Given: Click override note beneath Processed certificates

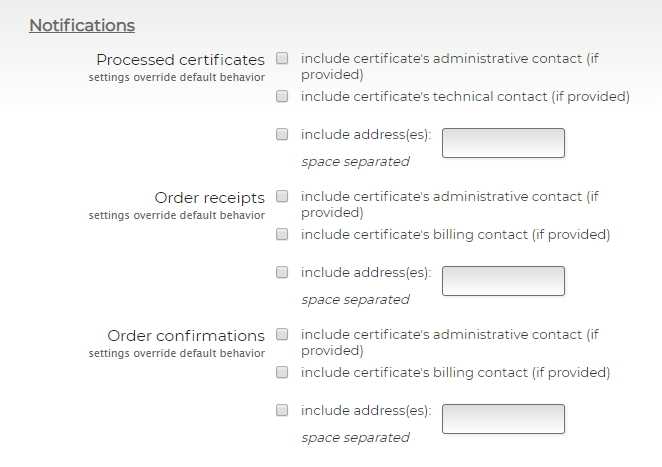Looking at the screenshot, I should click(x=176, y=77).
